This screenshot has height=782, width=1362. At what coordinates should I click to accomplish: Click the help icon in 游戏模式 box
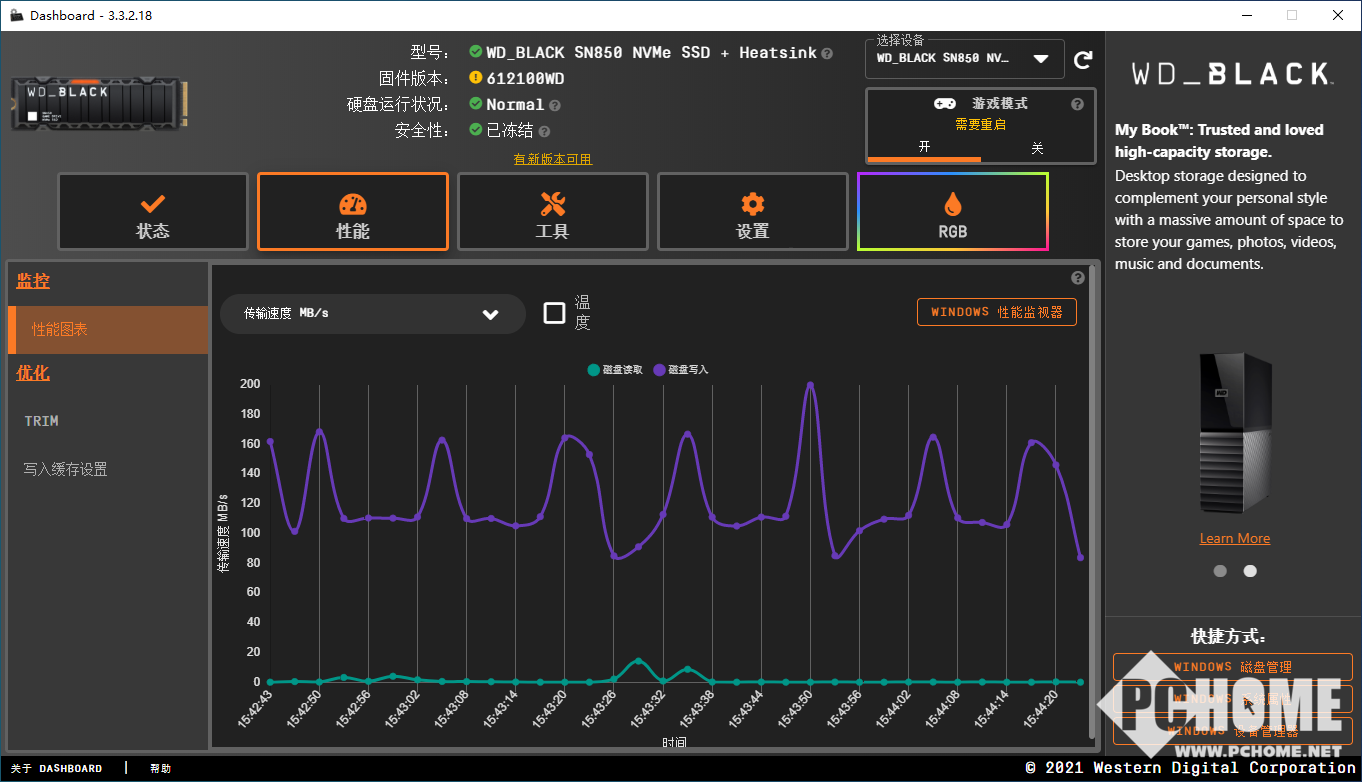[x=1077, y=104]
